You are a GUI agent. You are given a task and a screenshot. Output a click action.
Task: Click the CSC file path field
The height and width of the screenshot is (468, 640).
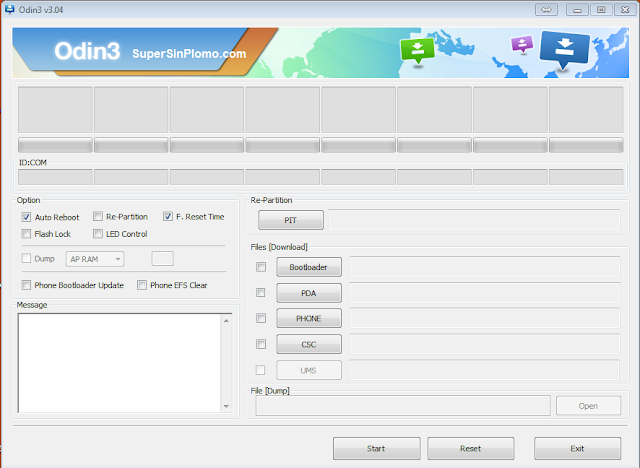coord(485,344)
